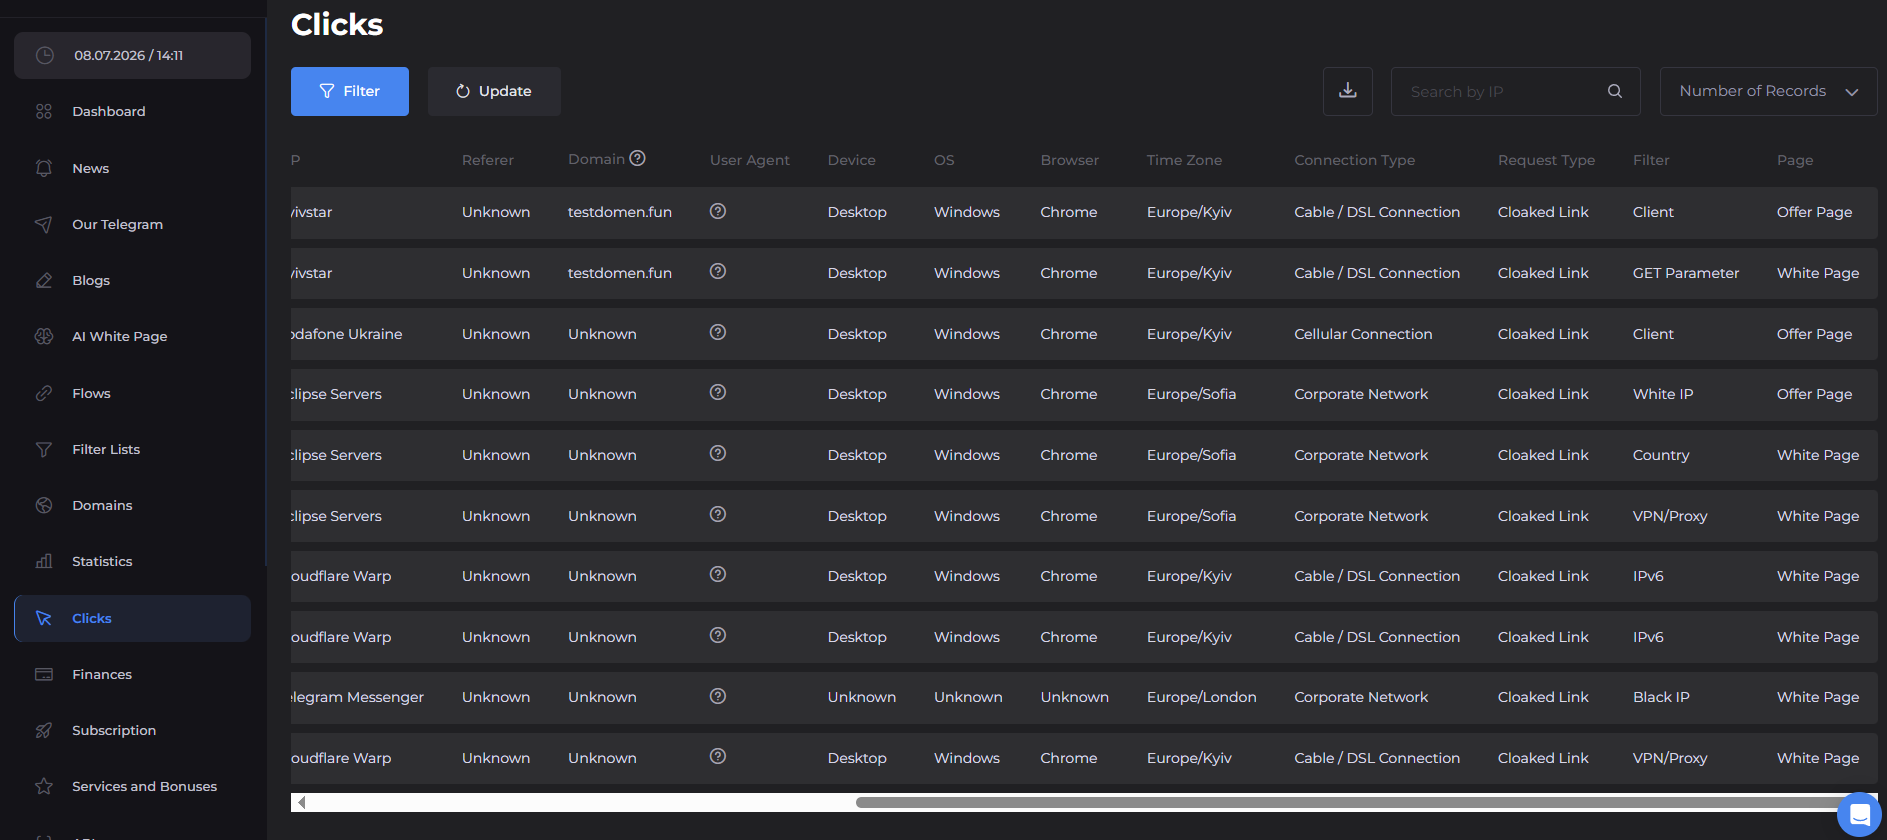Click the Europe/London time zone cell
The image size is (1887, 840).
pos(1201,697)
